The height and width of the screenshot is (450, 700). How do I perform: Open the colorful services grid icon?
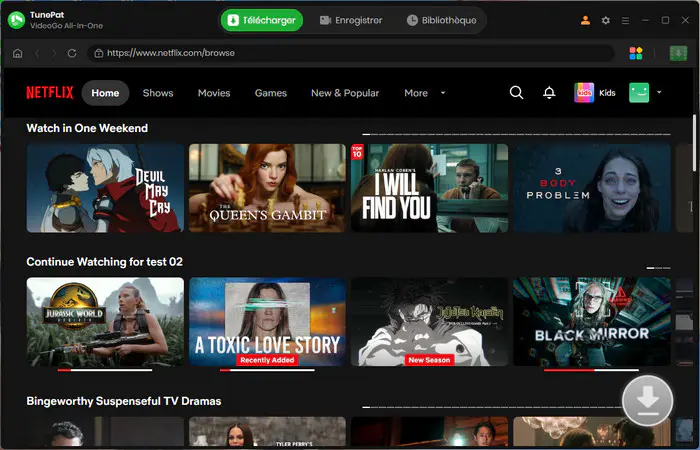[x=636, y=53]
